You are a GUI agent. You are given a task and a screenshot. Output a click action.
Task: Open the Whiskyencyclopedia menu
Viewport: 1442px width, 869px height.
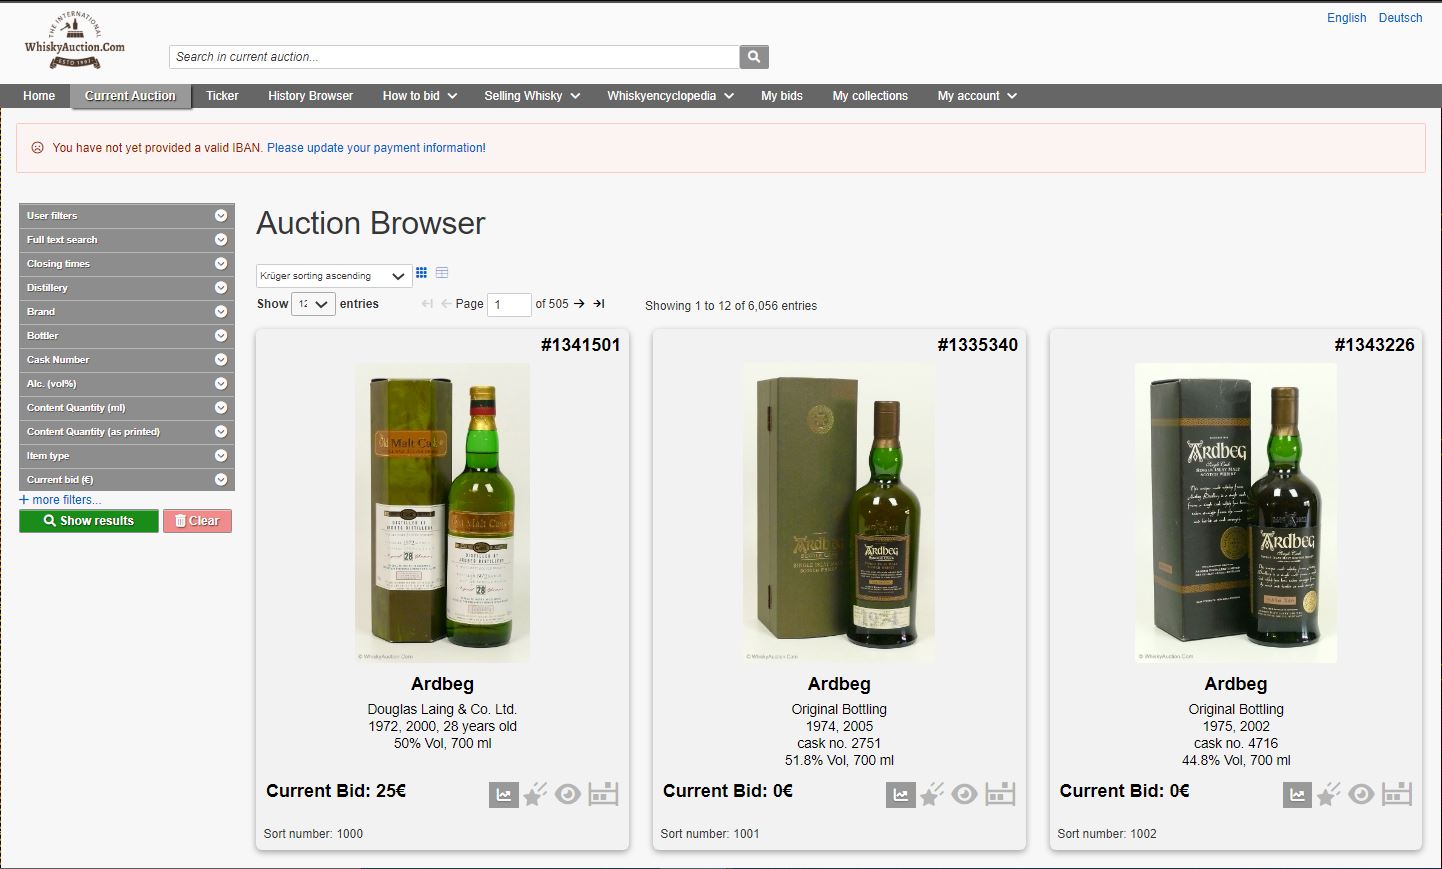(670, 96)
